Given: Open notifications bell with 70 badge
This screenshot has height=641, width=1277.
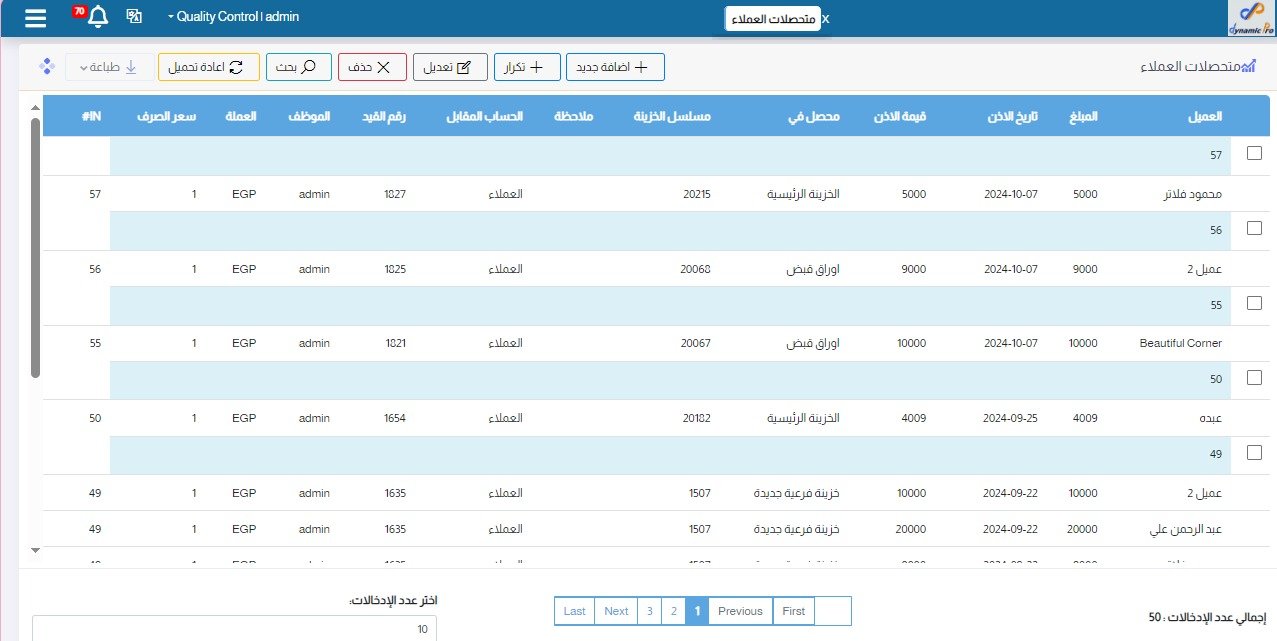Looking at the screenshot, I should (x=97, y=17).
